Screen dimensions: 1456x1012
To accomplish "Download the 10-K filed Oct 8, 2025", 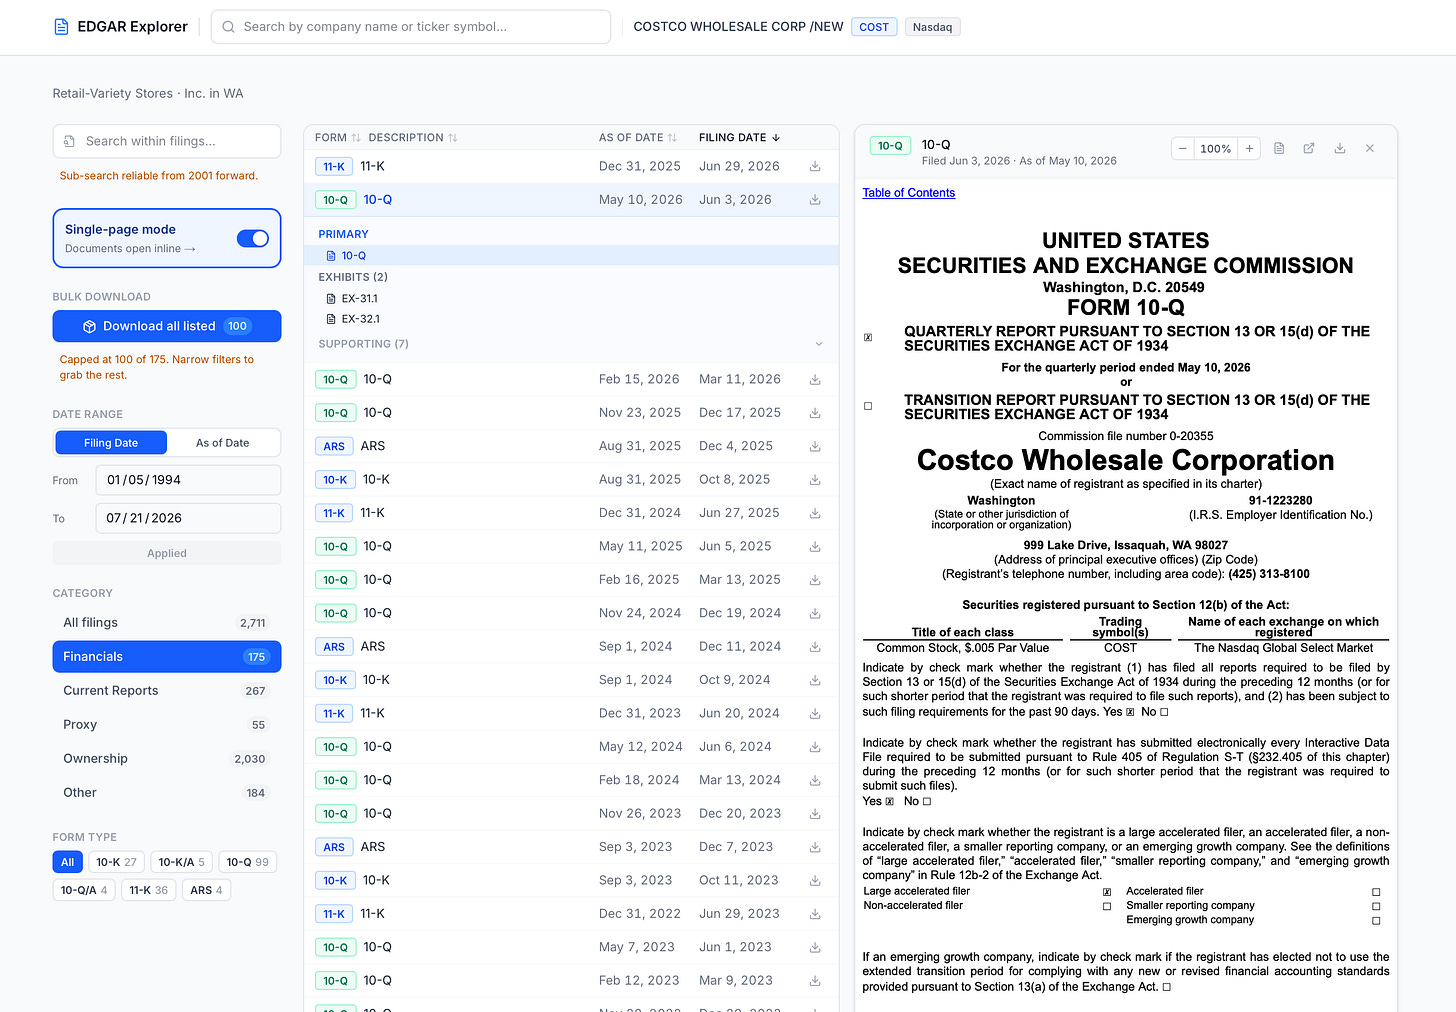I will point(815,480).
